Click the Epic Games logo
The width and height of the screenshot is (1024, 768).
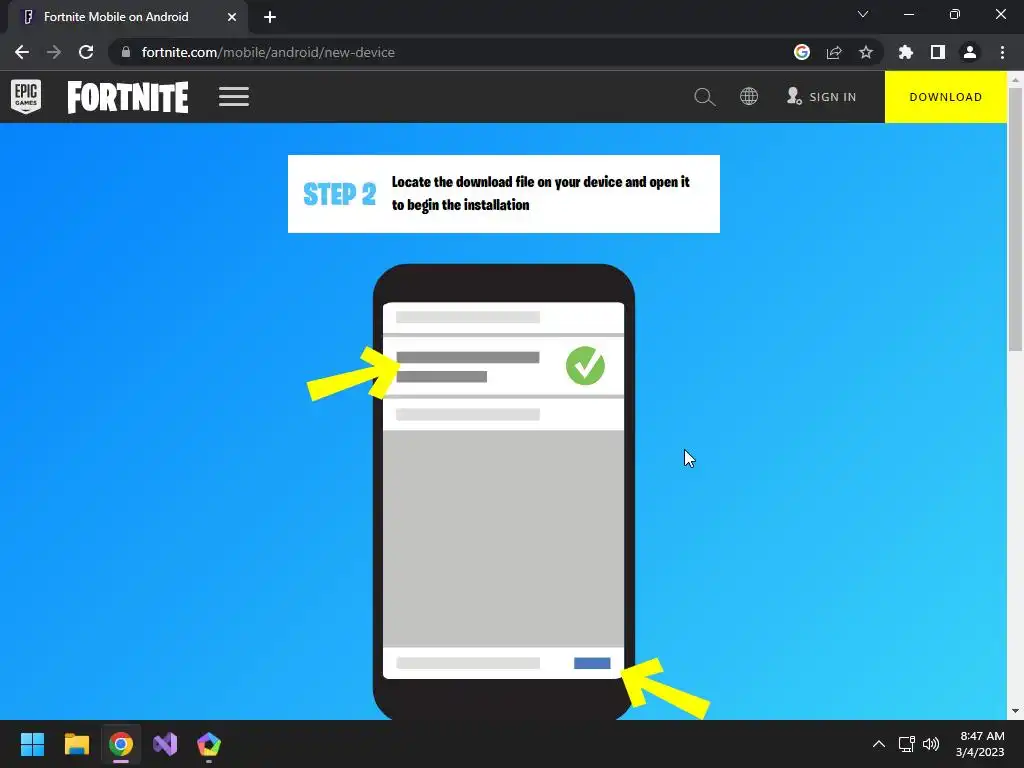[x=26, y=97]
